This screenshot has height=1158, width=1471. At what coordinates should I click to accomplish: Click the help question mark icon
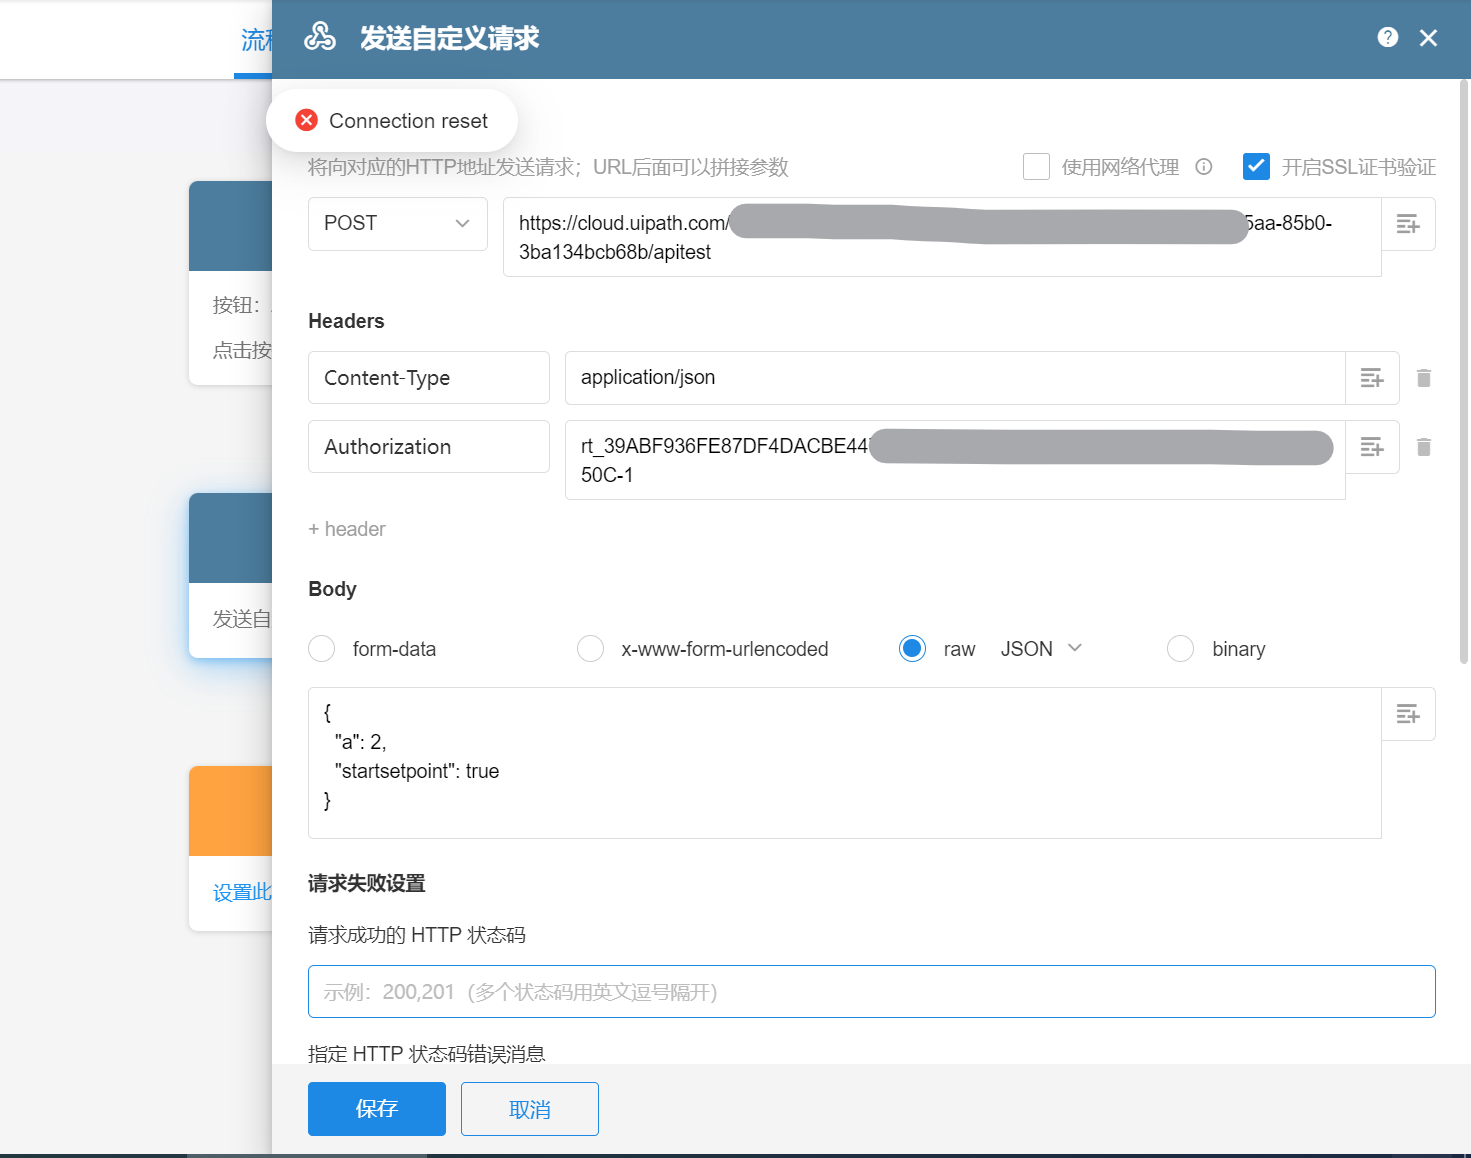(x=1387, y=38)
